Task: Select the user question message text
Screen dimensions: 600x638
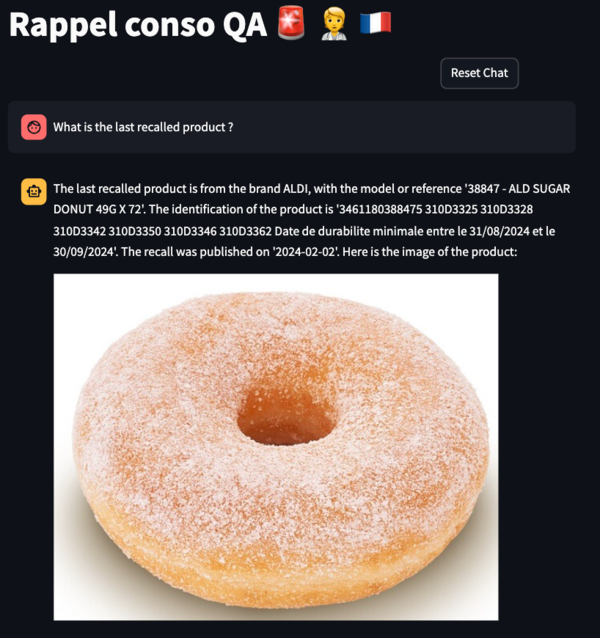Action: [143, 127]
